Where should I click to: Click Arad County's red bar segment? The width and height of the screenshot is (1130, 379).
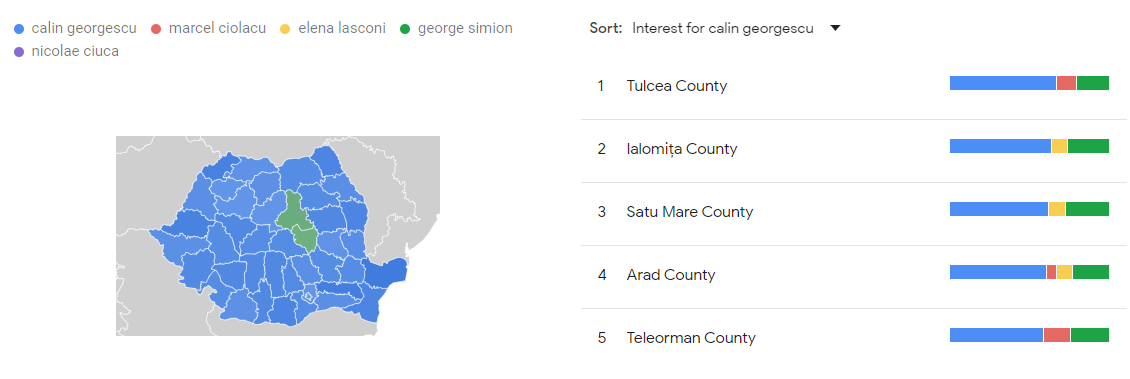[1051, 272]
